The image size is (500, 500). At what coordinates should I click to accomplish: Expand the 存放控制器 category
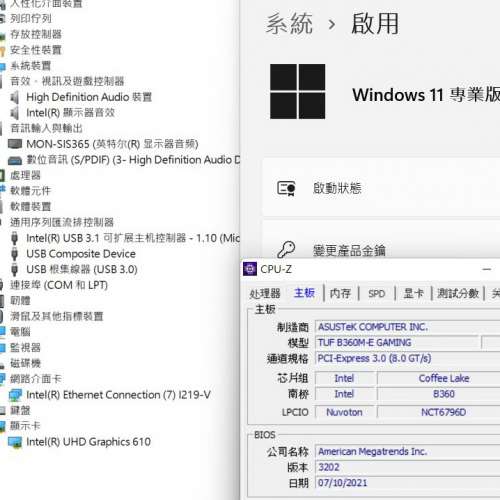[x=36, y=34]
